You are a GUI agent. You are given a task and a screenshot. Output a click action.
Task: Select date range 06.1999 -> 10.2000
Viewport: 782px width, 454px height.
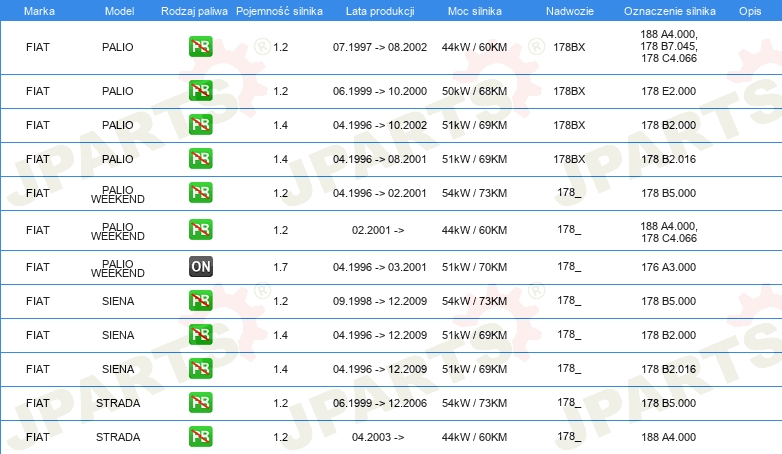click(380, 91)
